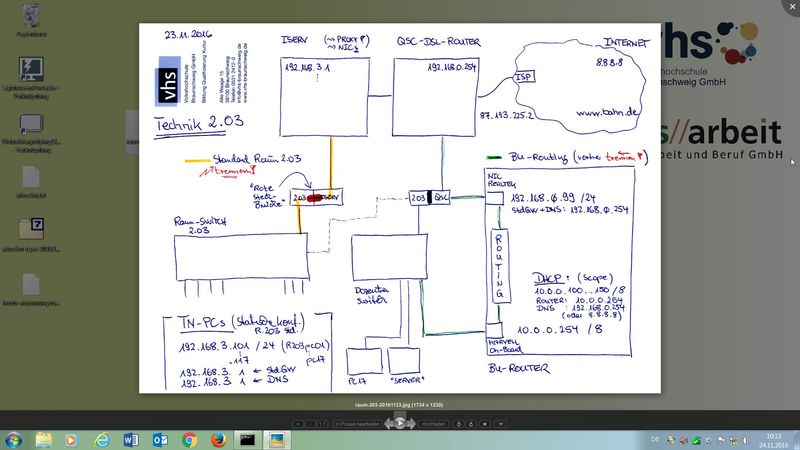The width and height of the screenshot is (800, 450).
Task: Click the taskbar clock showing 10:13
Action: [773, 440]
